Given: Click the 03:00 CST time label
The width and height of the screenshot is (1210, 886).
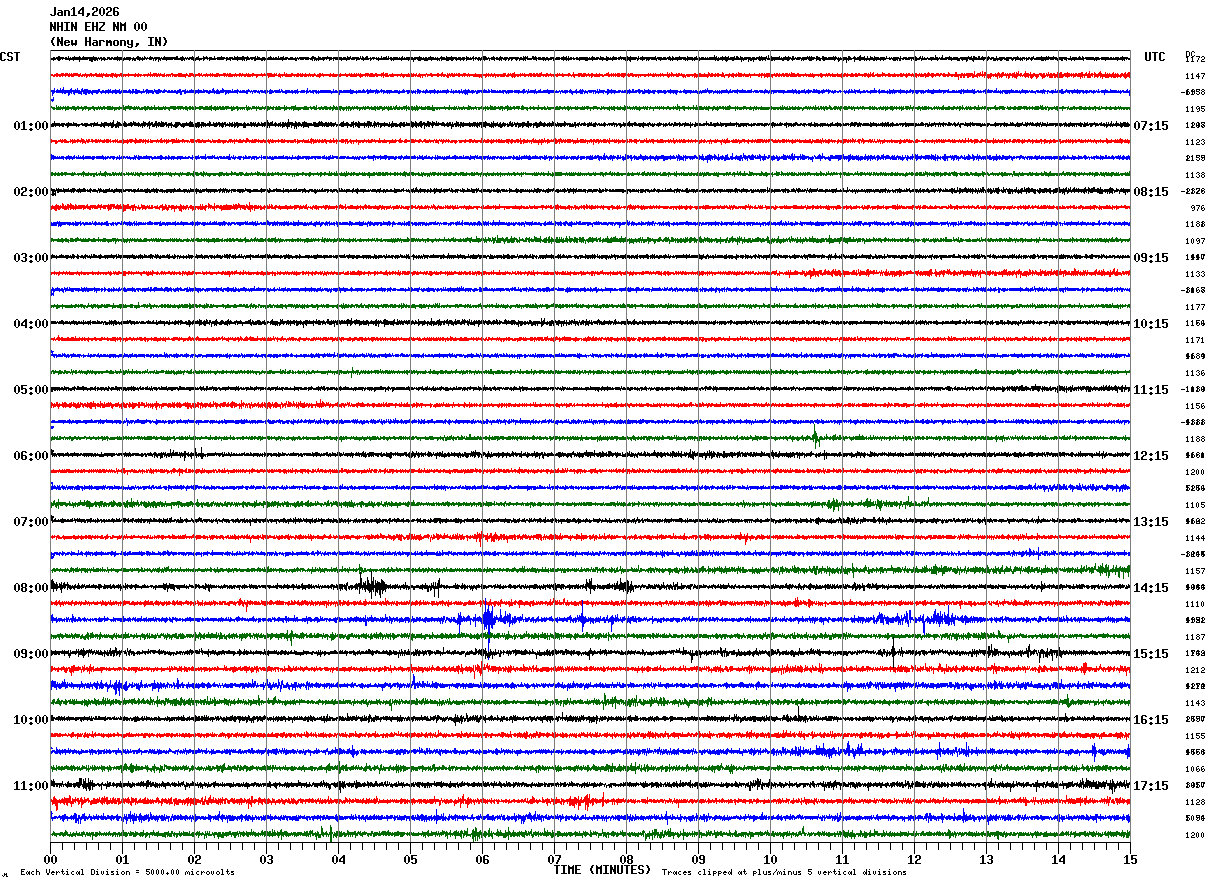Looking at the screenshot, I should [31, 258].
